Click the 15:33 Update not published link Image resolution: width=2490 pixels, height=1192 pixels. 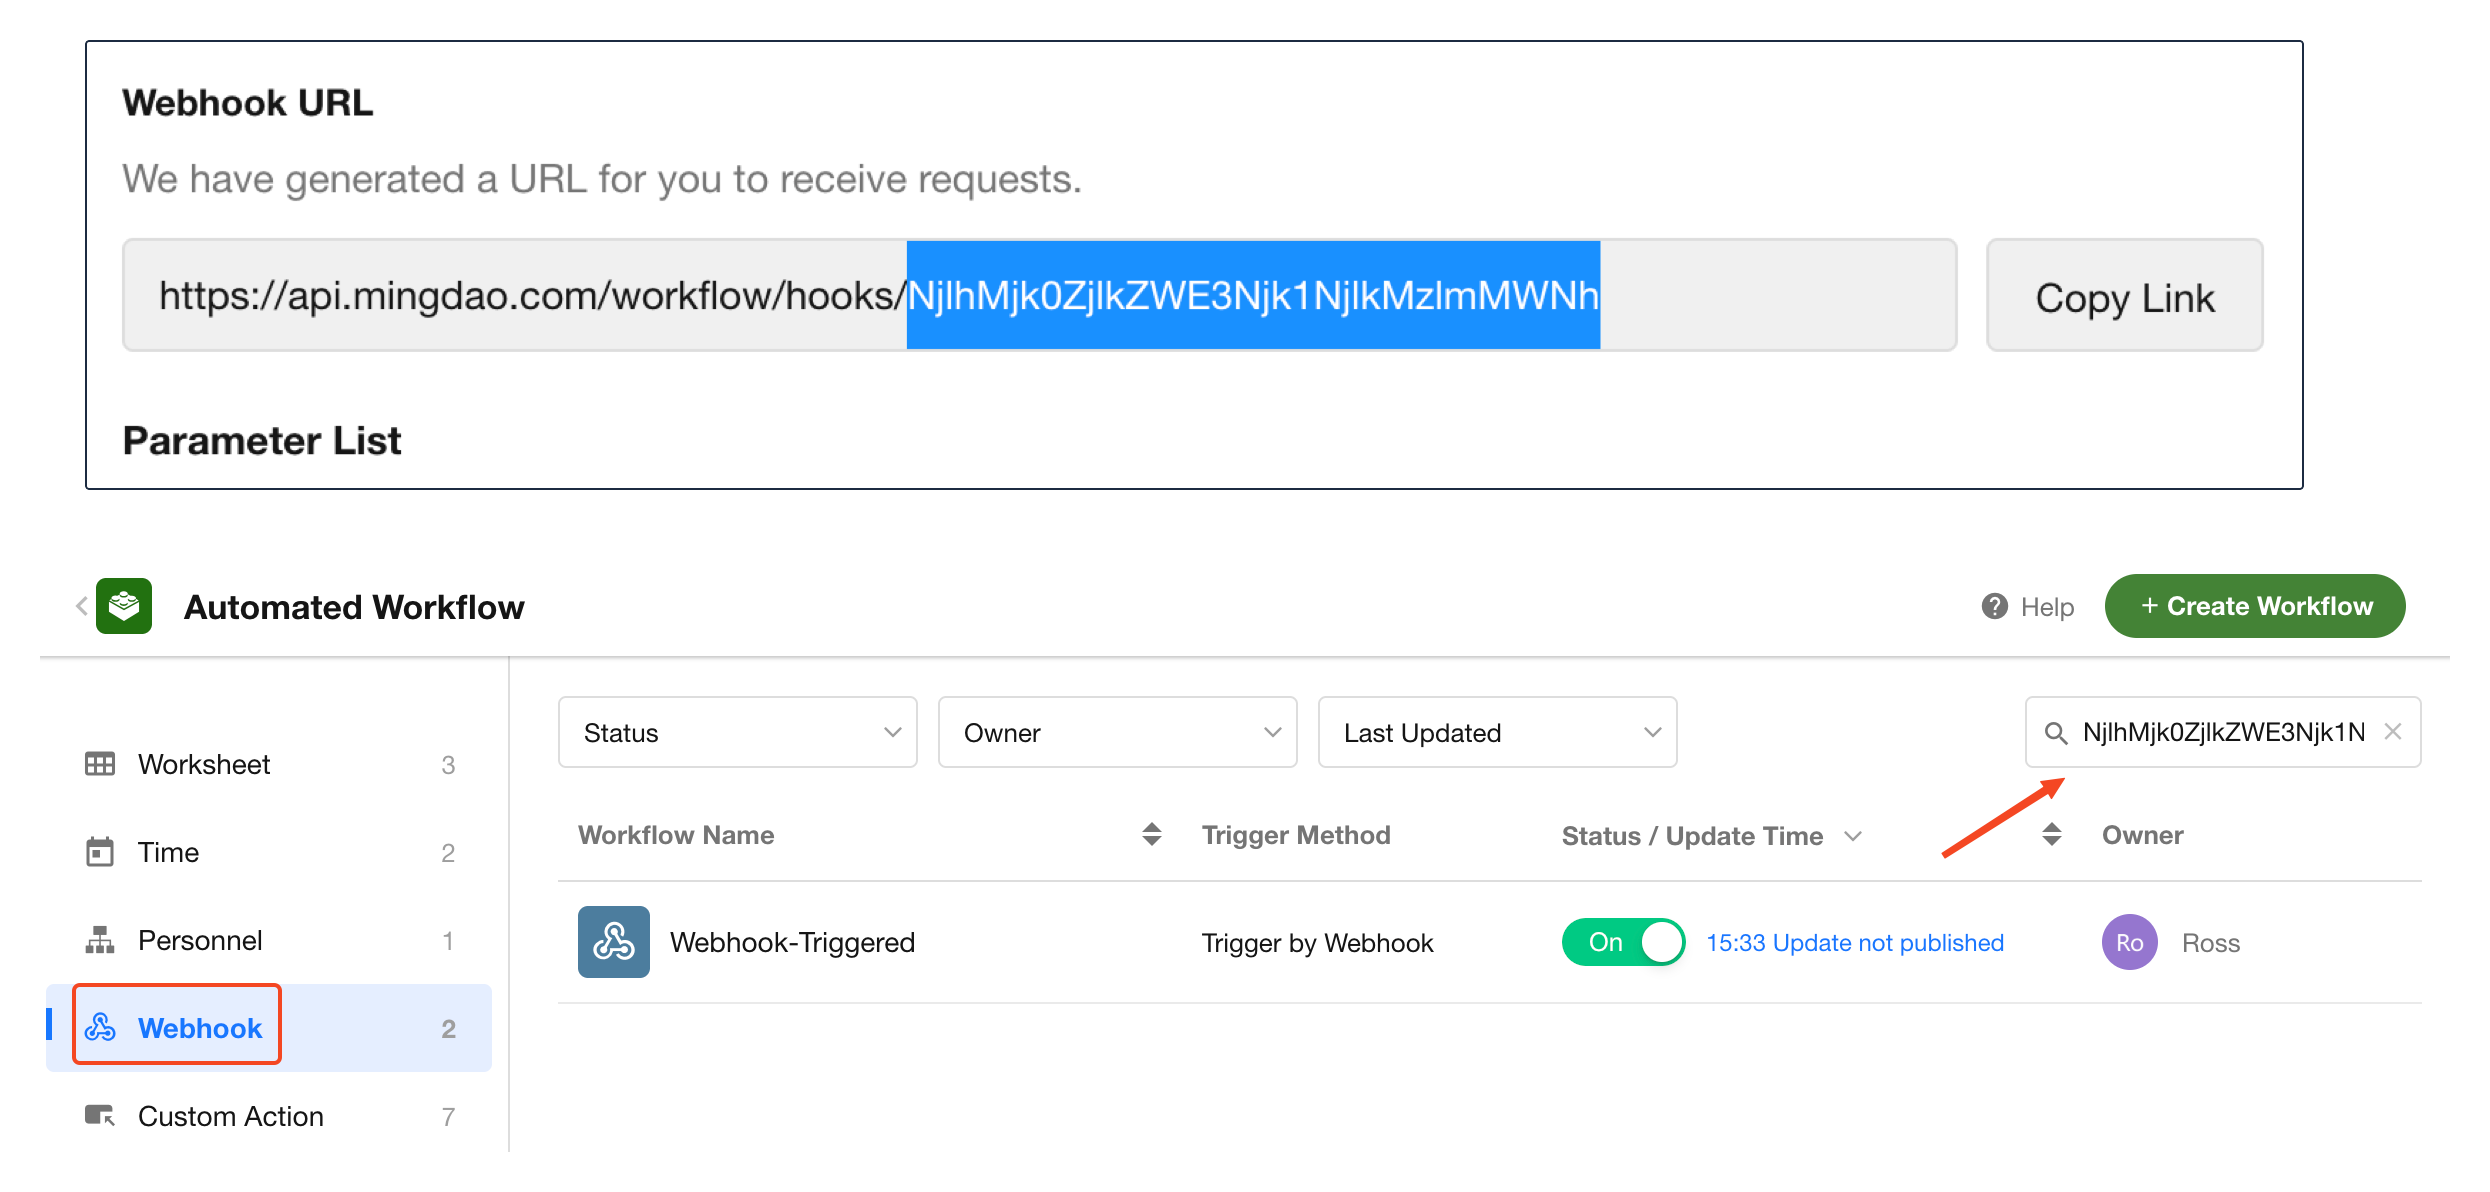(x=1855, y=942)
